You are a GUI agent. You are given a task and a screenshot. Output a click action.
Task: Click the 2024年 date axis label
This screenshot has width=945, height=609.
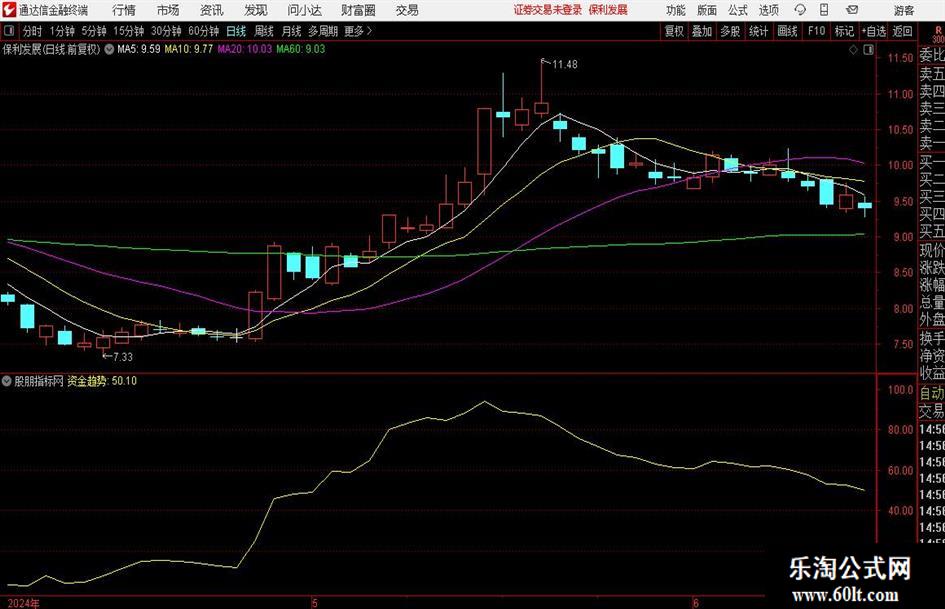pos(24,603)
